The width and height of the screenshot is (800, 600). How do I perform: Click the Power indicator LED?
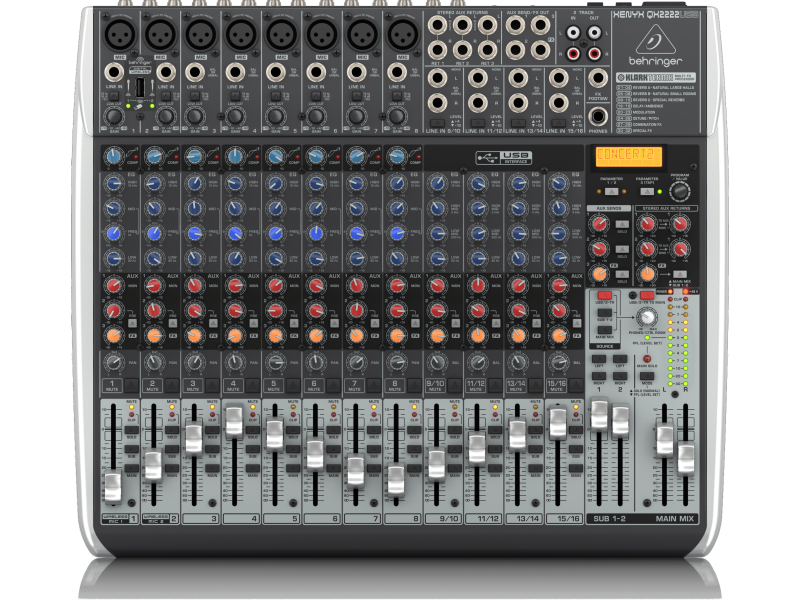[670, 291]
